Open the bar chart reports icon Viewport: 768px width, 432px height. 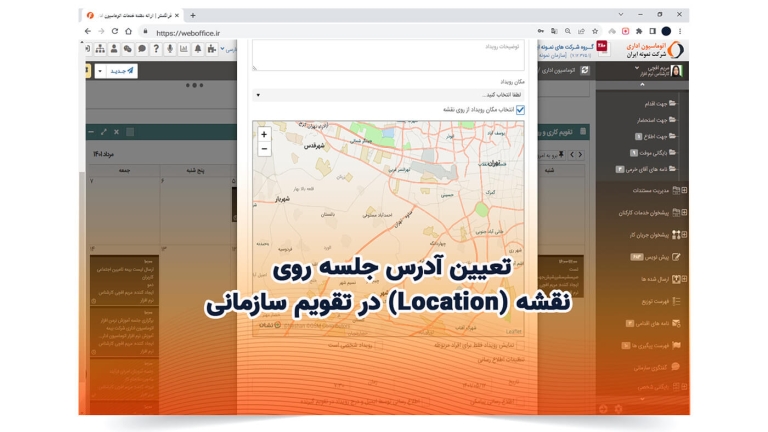point(184,48)
